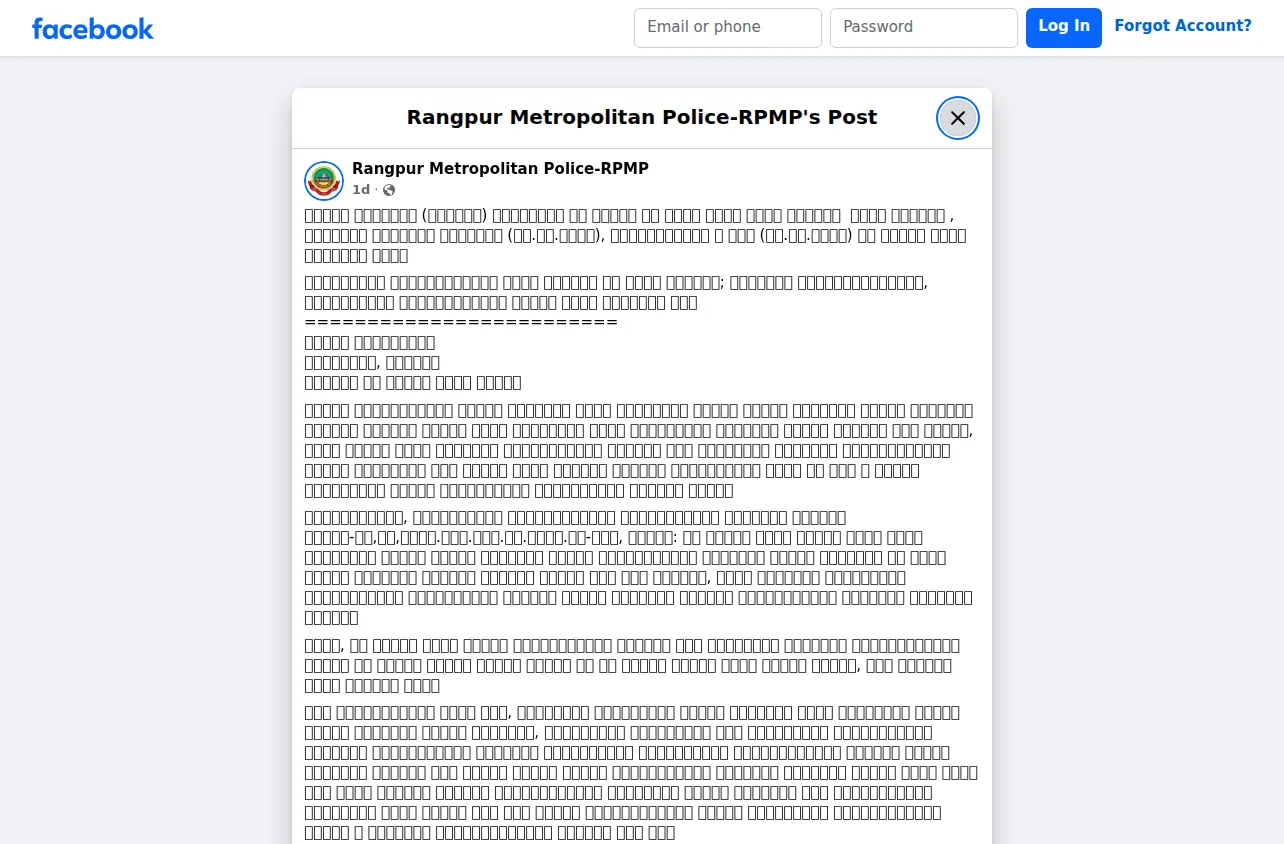Open the Forgot Account? link
This screenshot has height=844, width=1284.
1183,27
